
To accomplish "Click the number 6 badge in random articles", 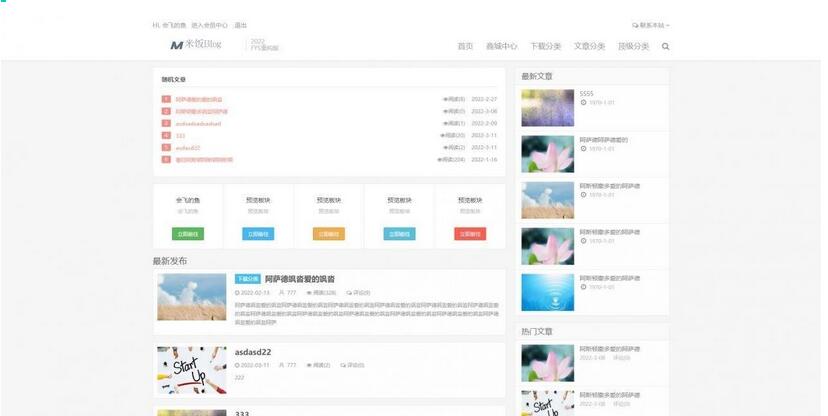I will [x=166, y=159].
